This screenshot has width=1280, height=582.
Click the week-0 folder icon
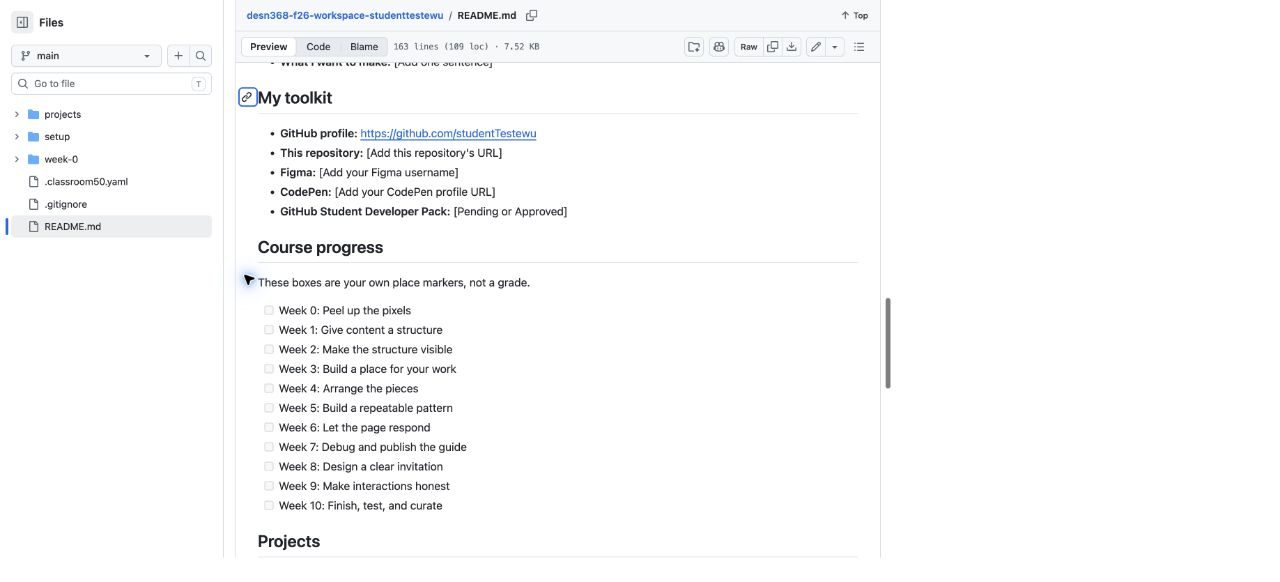pyautogui.click(x=33, y=159)
